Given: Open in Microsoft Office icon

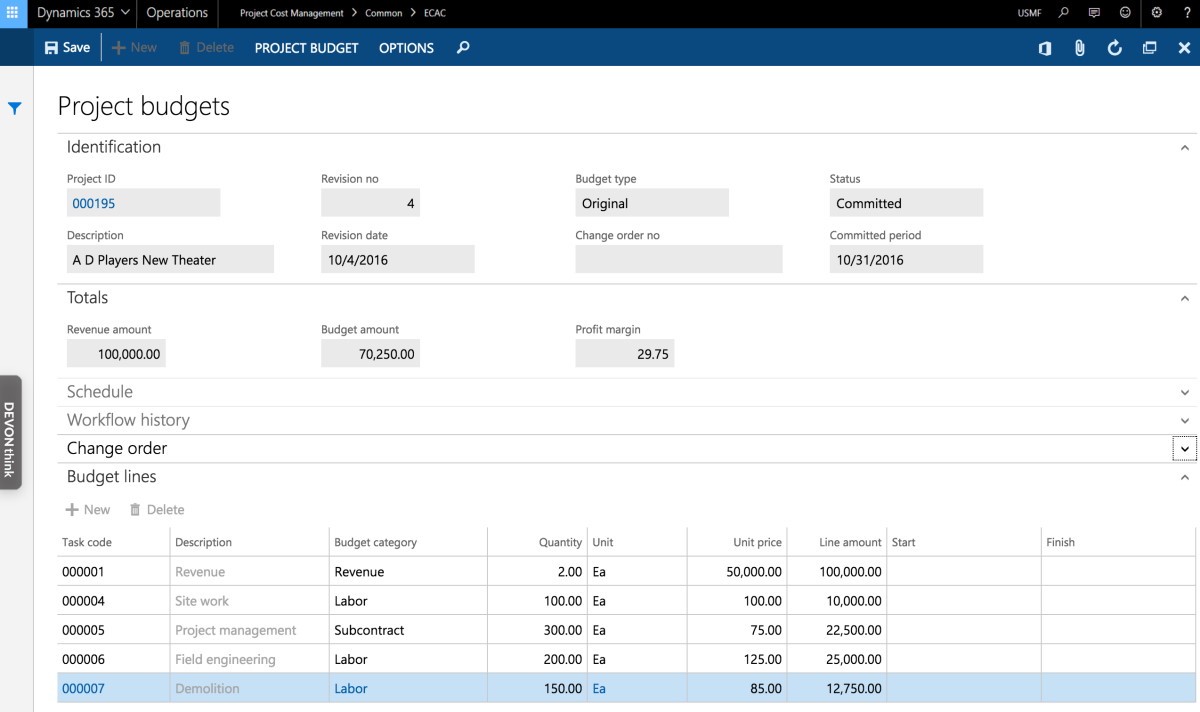Looking at the screenshot, I should pos(1045,48).
